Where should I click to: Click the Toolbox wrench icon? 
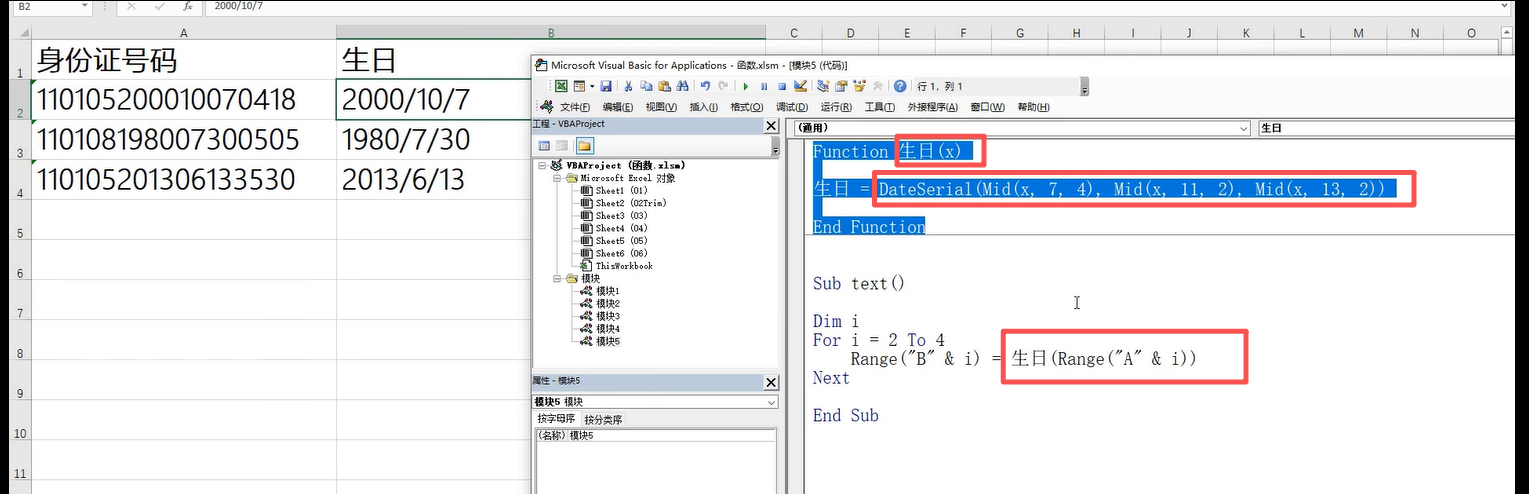877,86
